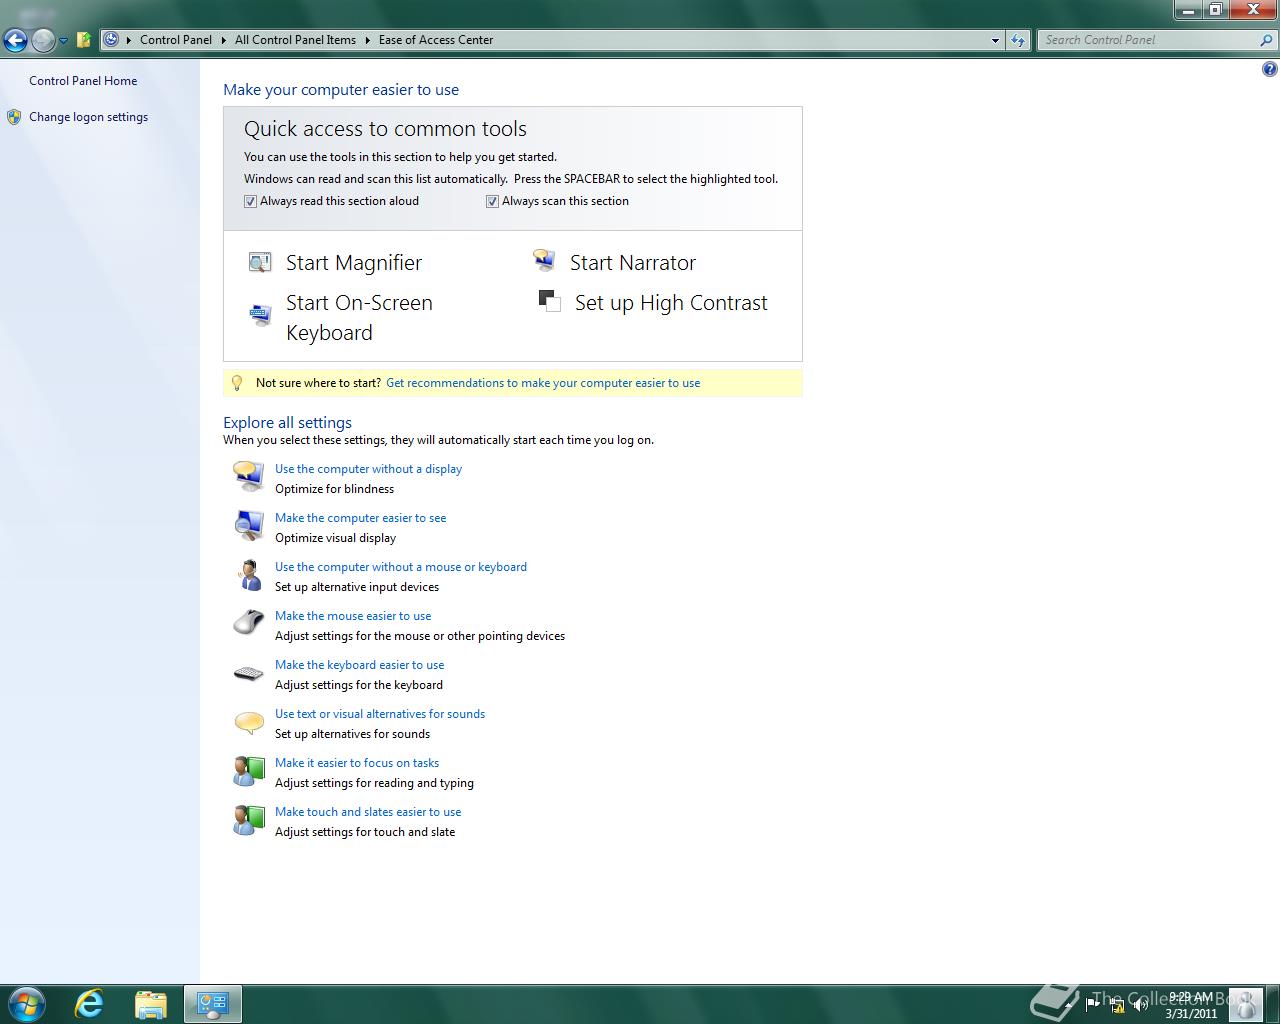Click the icon next to 'focus on tasks'
The width and height of the screenshot is (1280, 1024).
pos(248,771)
